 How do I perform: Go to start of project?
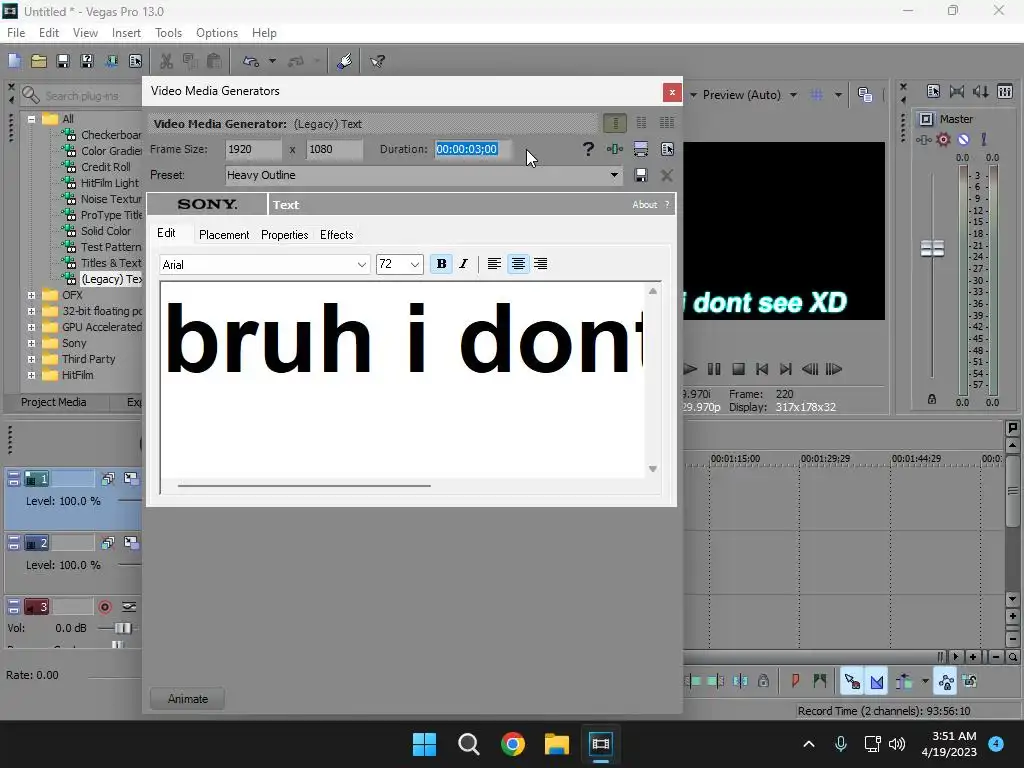pyautogui.click(x=761, y=369)
